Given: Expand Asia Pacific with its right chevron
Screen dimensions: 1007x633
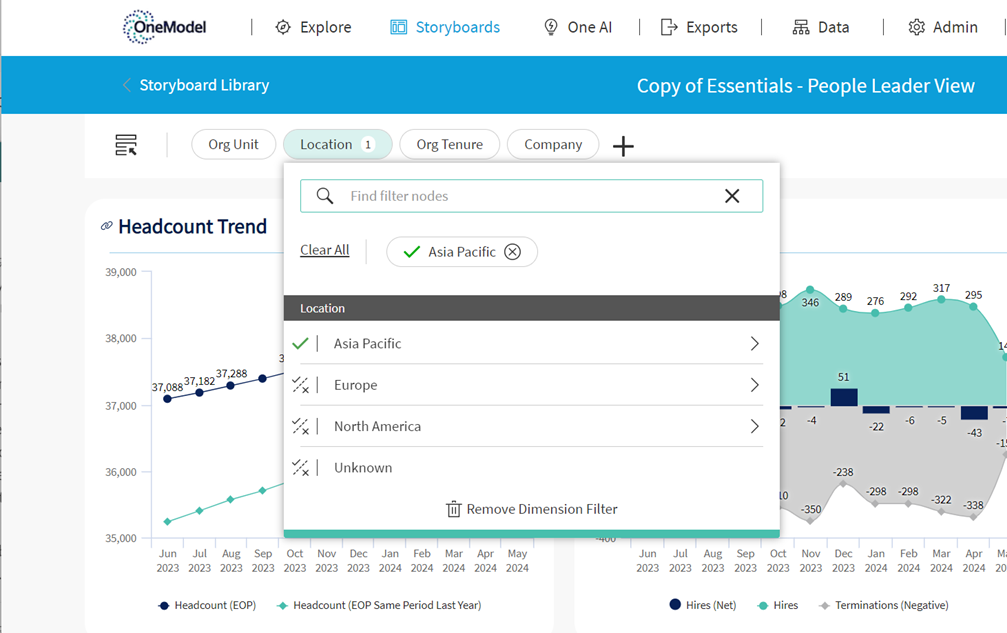Looking at the screenshot, I should tap(754, 343).
